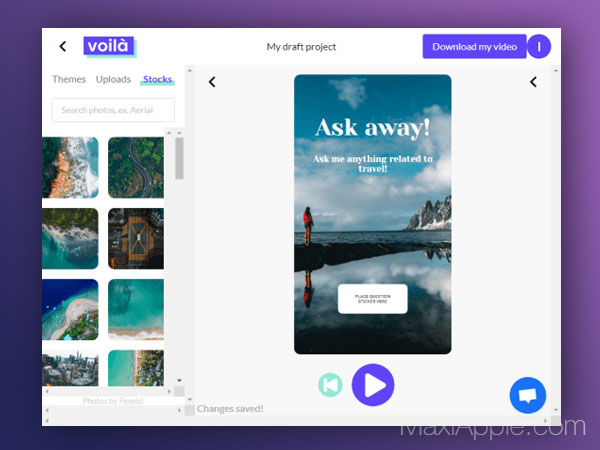Pick the teal sea sandy beach photo
600x450 pixels.
point(136,310)
